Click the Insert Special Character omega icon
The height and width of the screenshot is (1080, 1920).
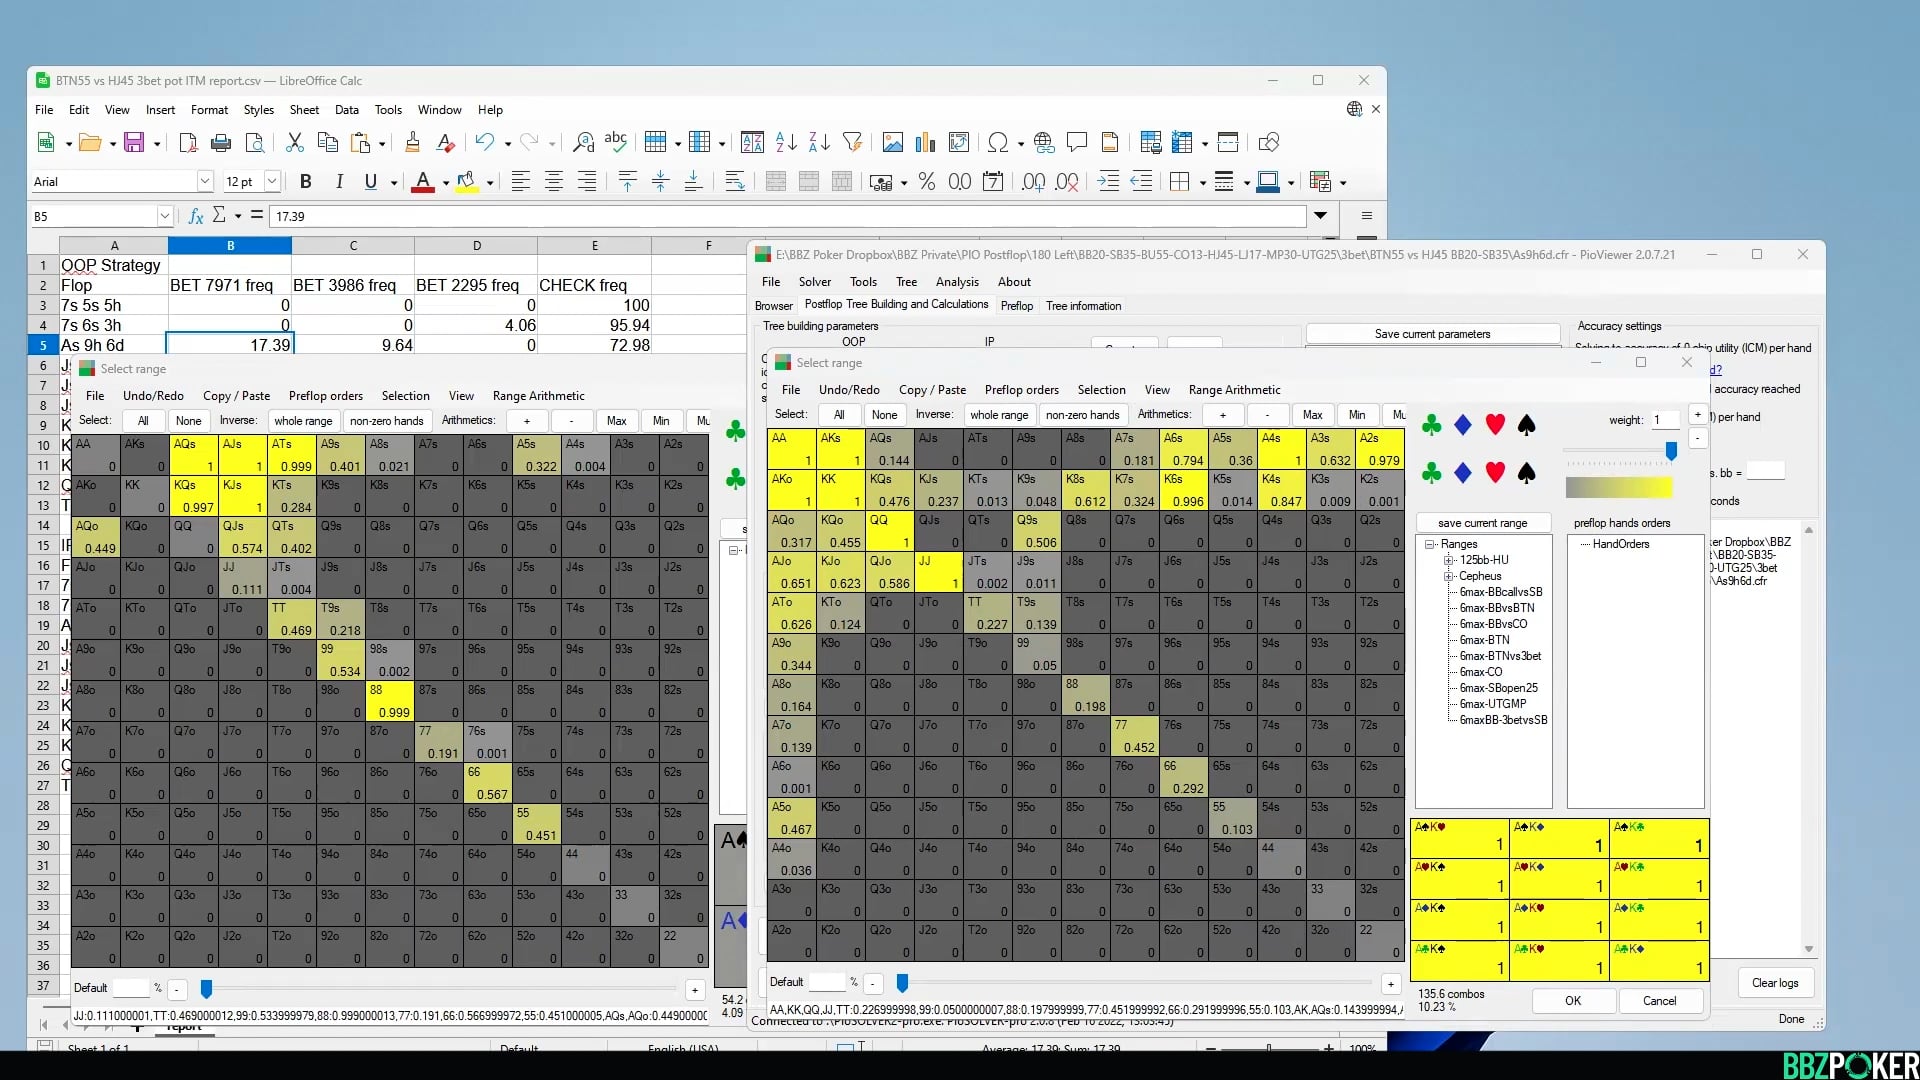[997, 143]
